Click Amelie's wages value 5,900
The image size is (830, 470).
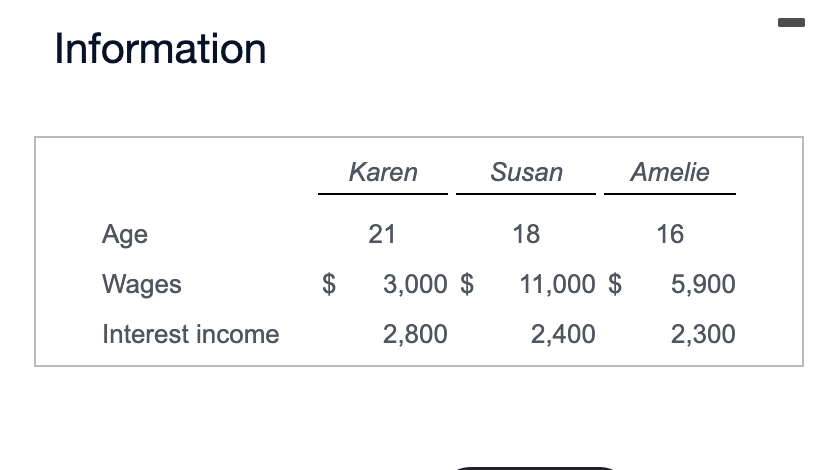(x=703, y=284)
